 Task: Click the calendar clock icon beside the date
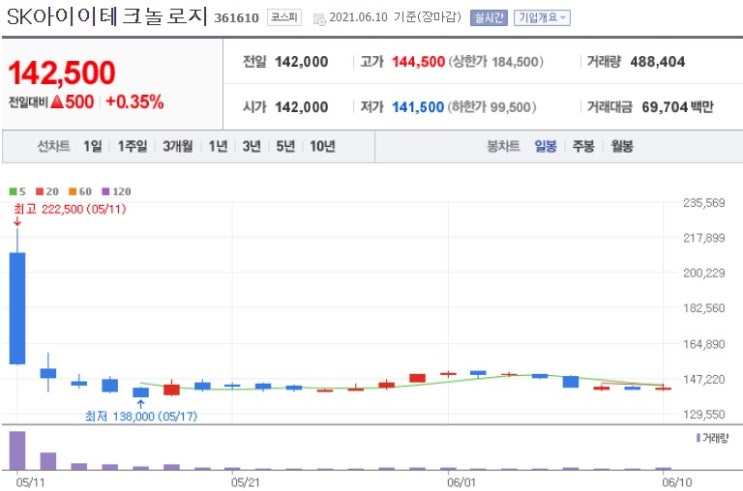pos(319,19)
